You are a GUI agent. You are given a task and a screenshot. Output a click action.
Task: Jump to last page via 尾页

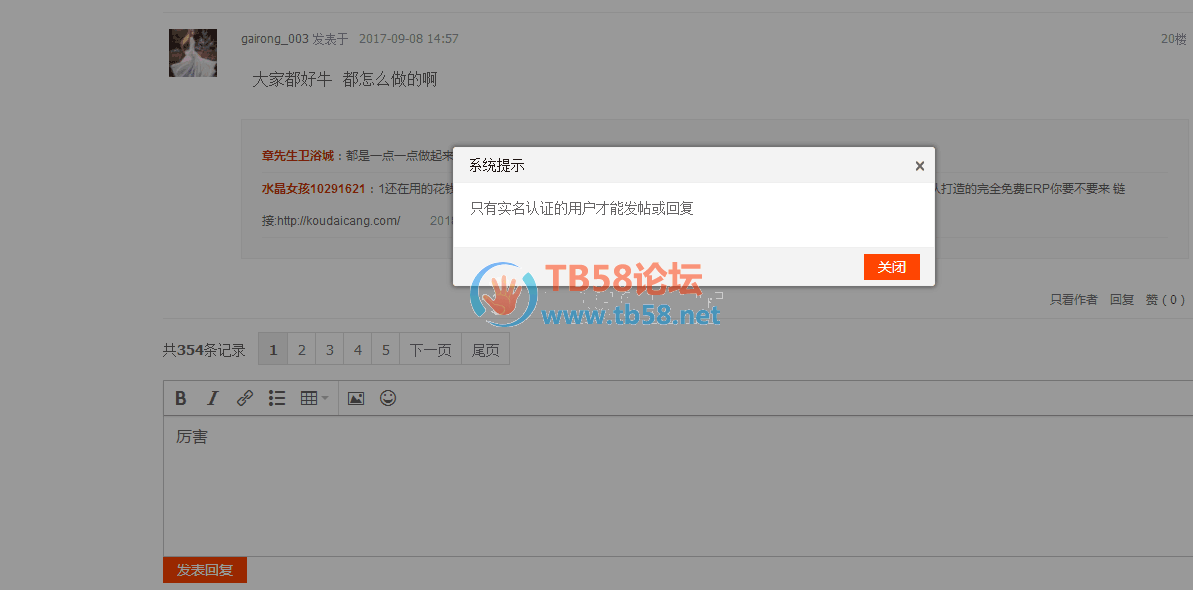pyautogui.click(x=485, y=350)
